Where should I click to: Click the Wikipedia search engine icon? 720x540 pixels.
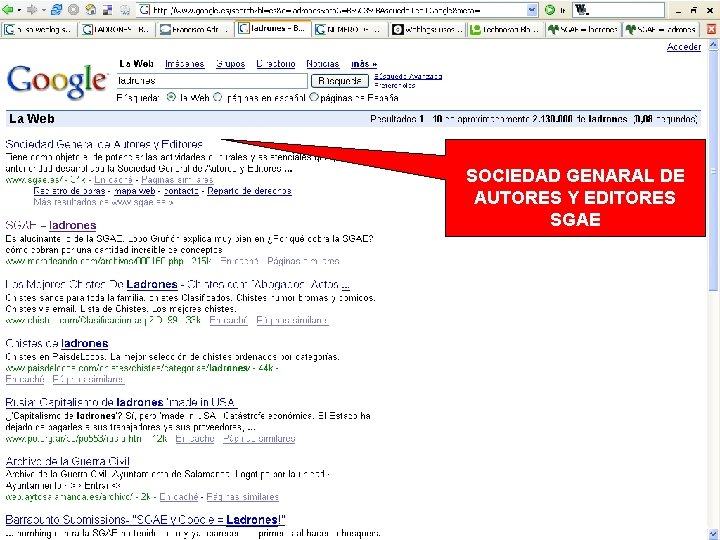[582, 10]
